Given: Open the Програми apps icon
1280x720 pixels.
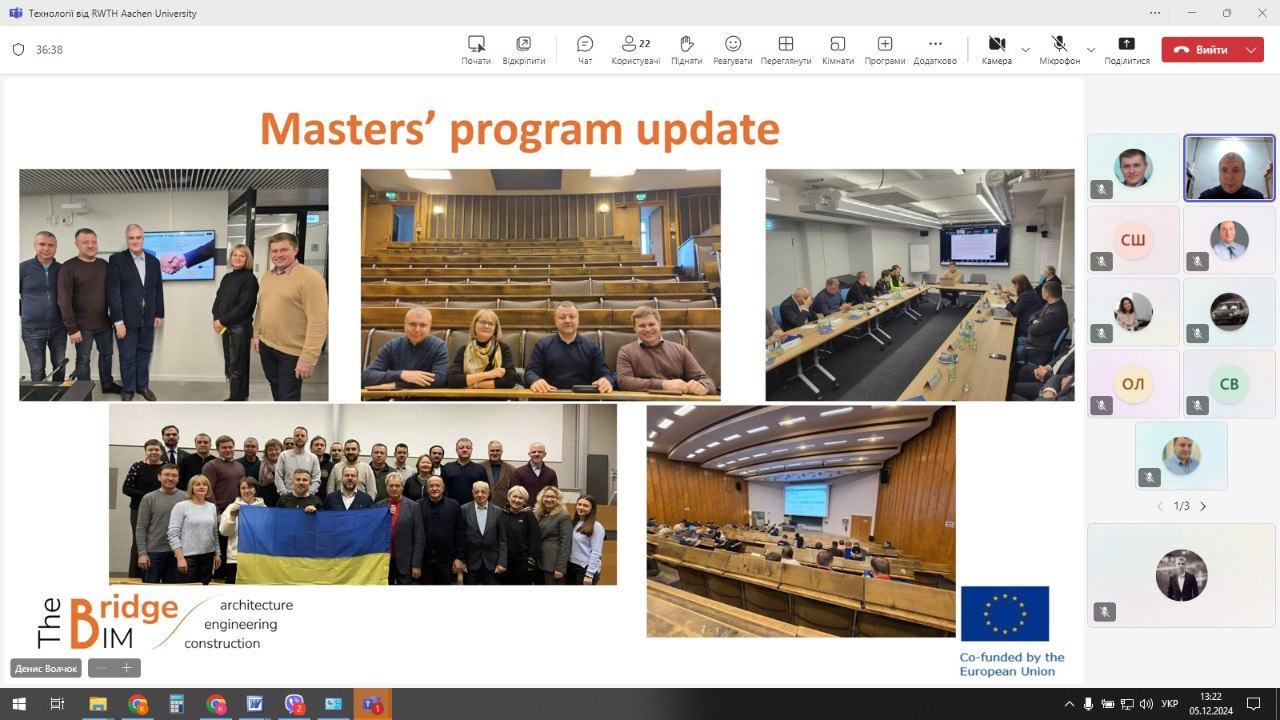Looking at the screenshot, I should 885,50.
